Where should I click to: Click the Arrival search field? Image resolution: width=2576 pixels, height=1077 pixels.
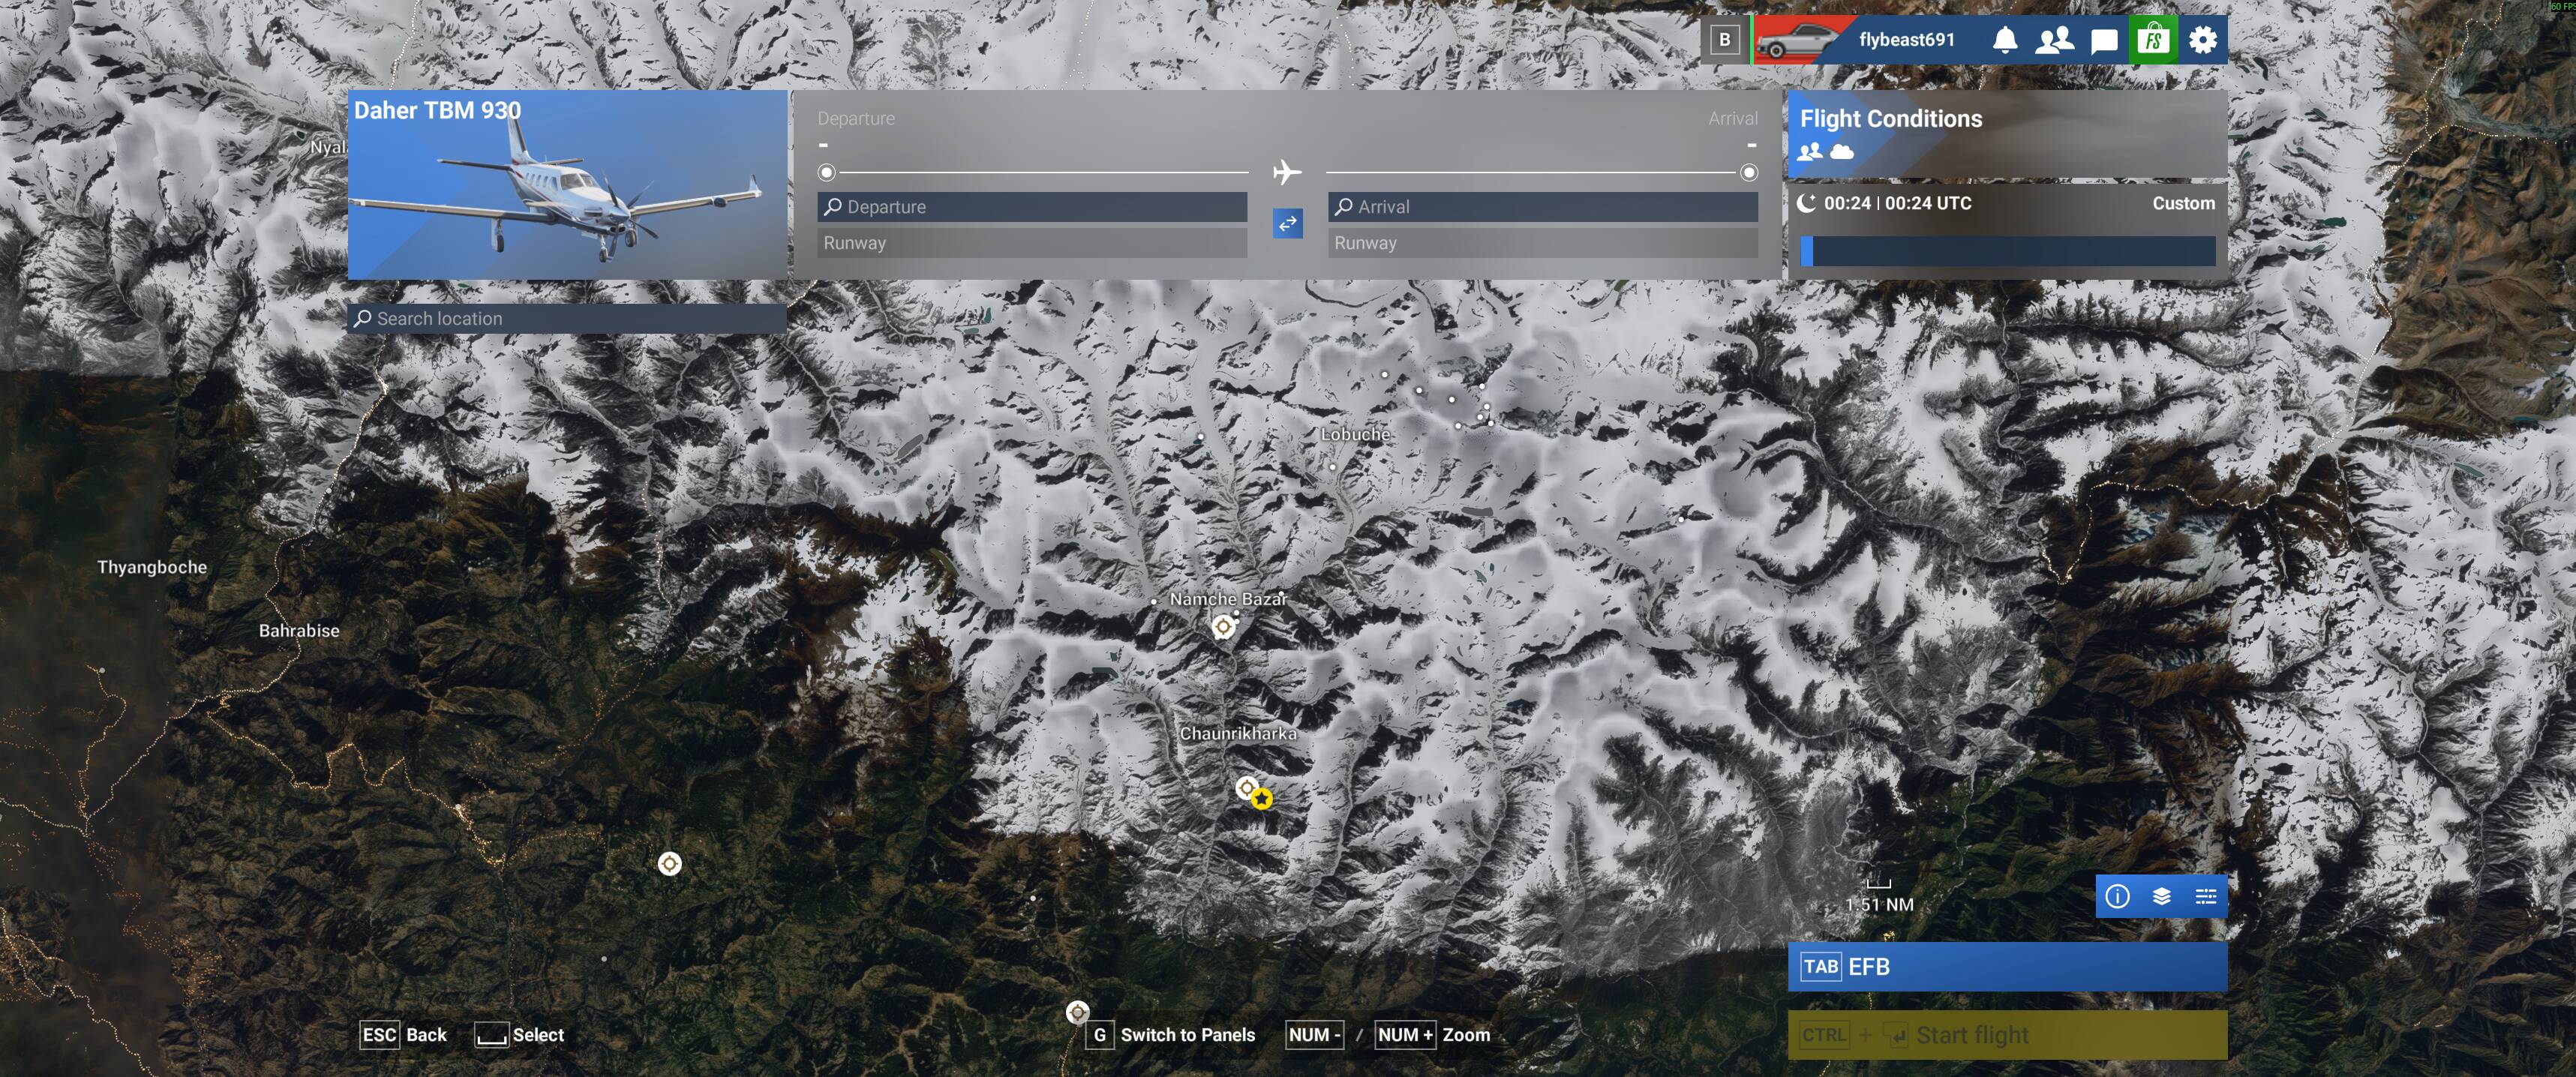(1542, 207)
